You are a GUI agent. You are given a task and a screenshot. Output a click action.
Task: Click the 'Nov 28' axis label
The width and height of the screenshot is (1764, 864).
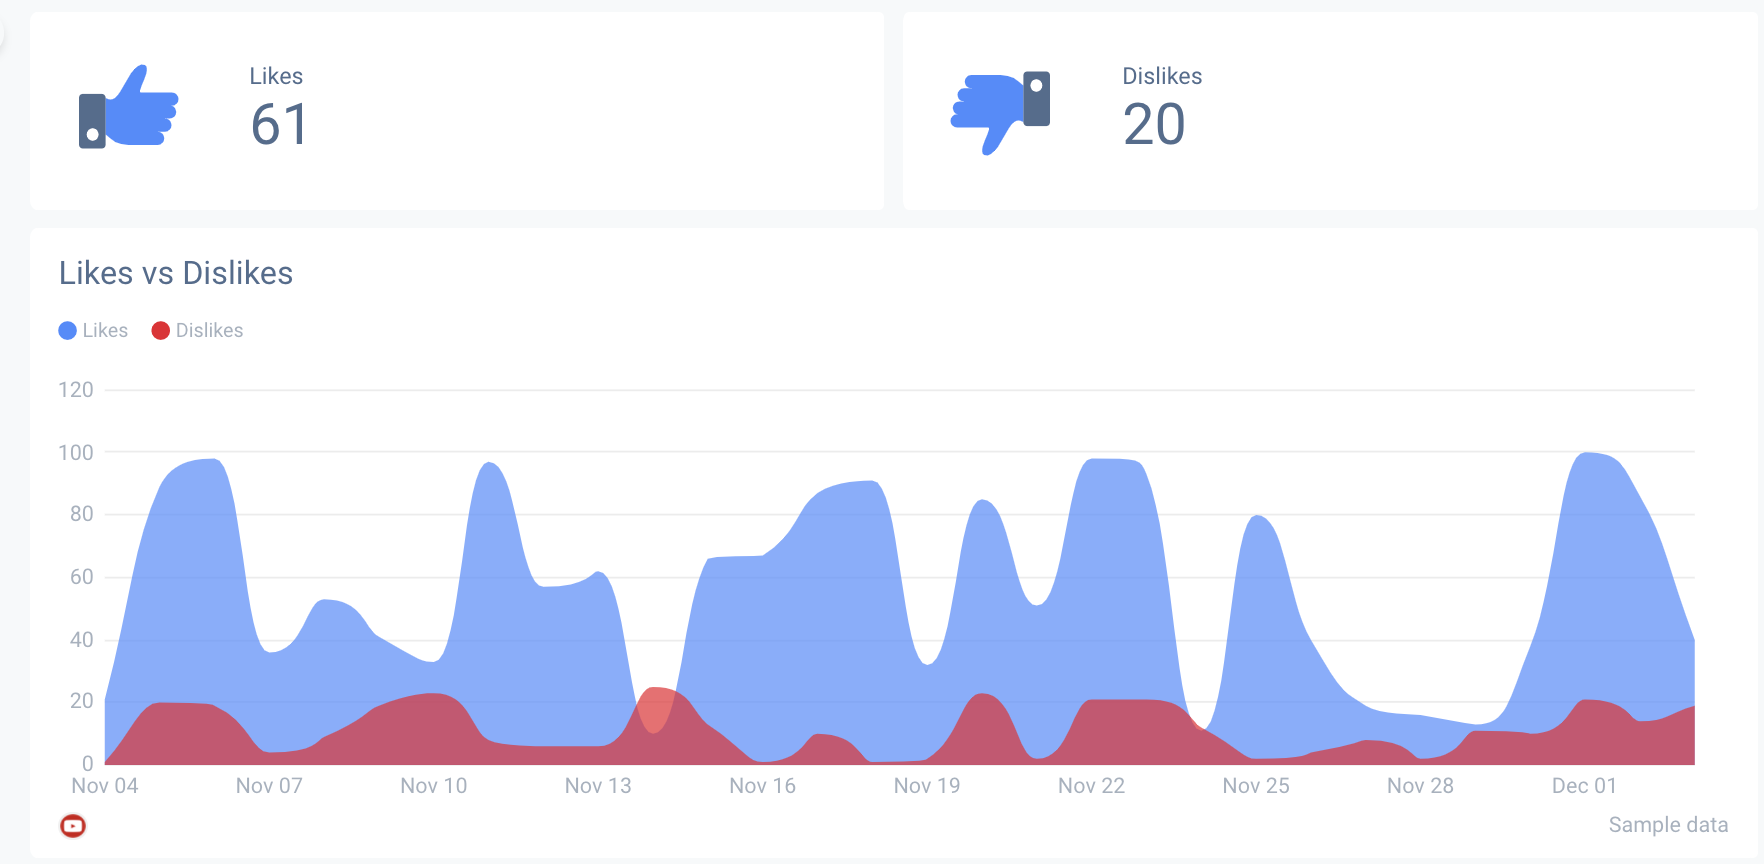(x=1420, y=786)
